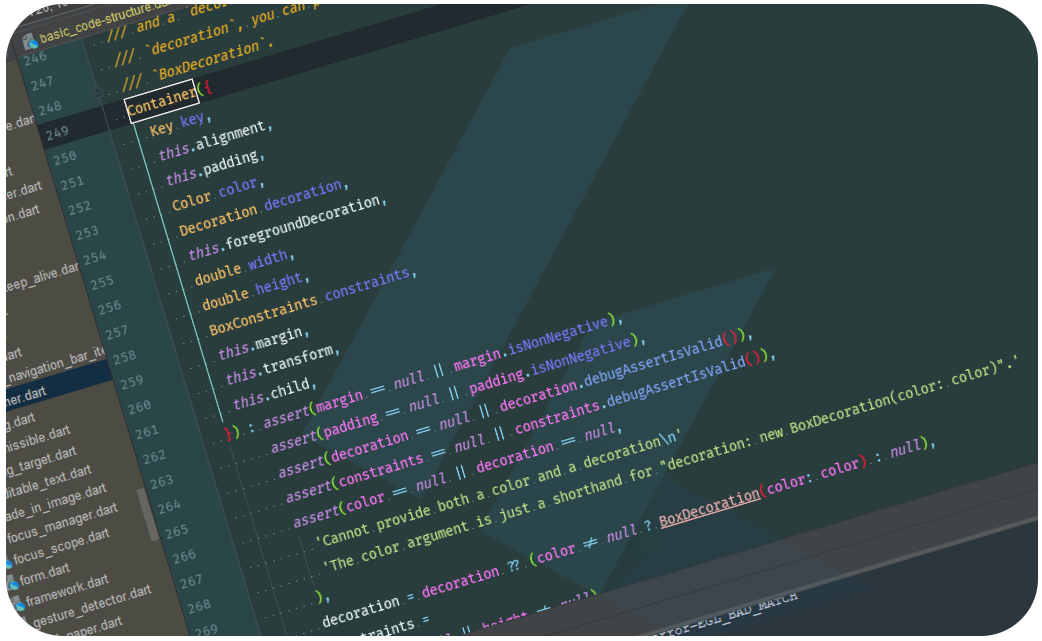Screen dimensions: 1042x641
Task: Click 'constraints.debugAssertIsValid()' call
Action: click(x=639, y=391)
